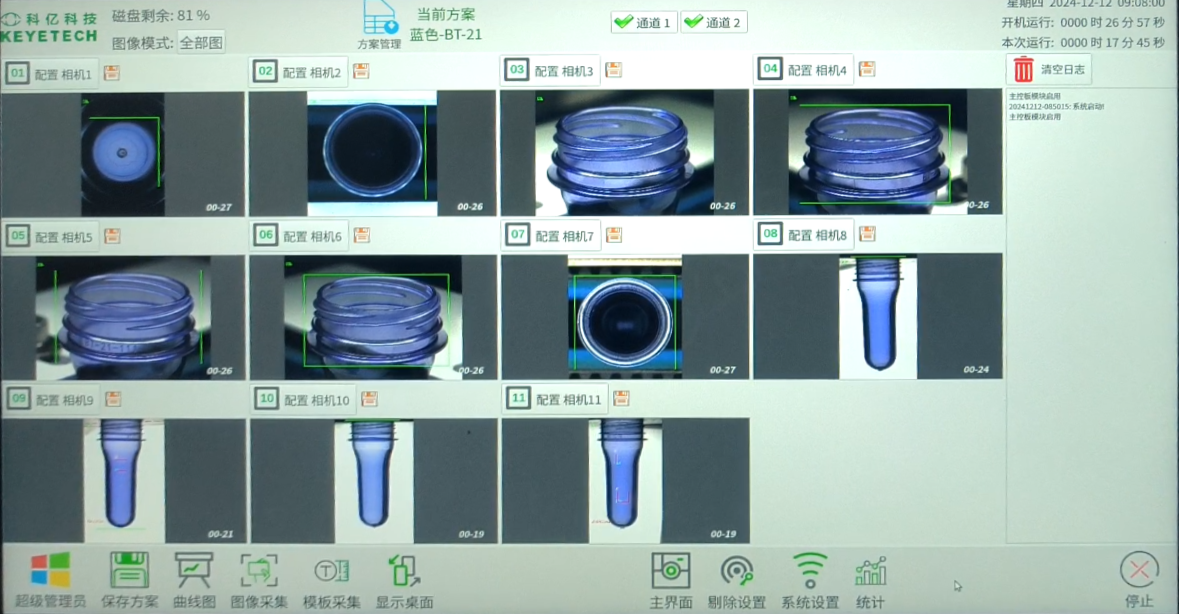Select the 相机8 preform image thumbnail
This screenshot has width=1179, height=614.
click(x=878, y=317)
